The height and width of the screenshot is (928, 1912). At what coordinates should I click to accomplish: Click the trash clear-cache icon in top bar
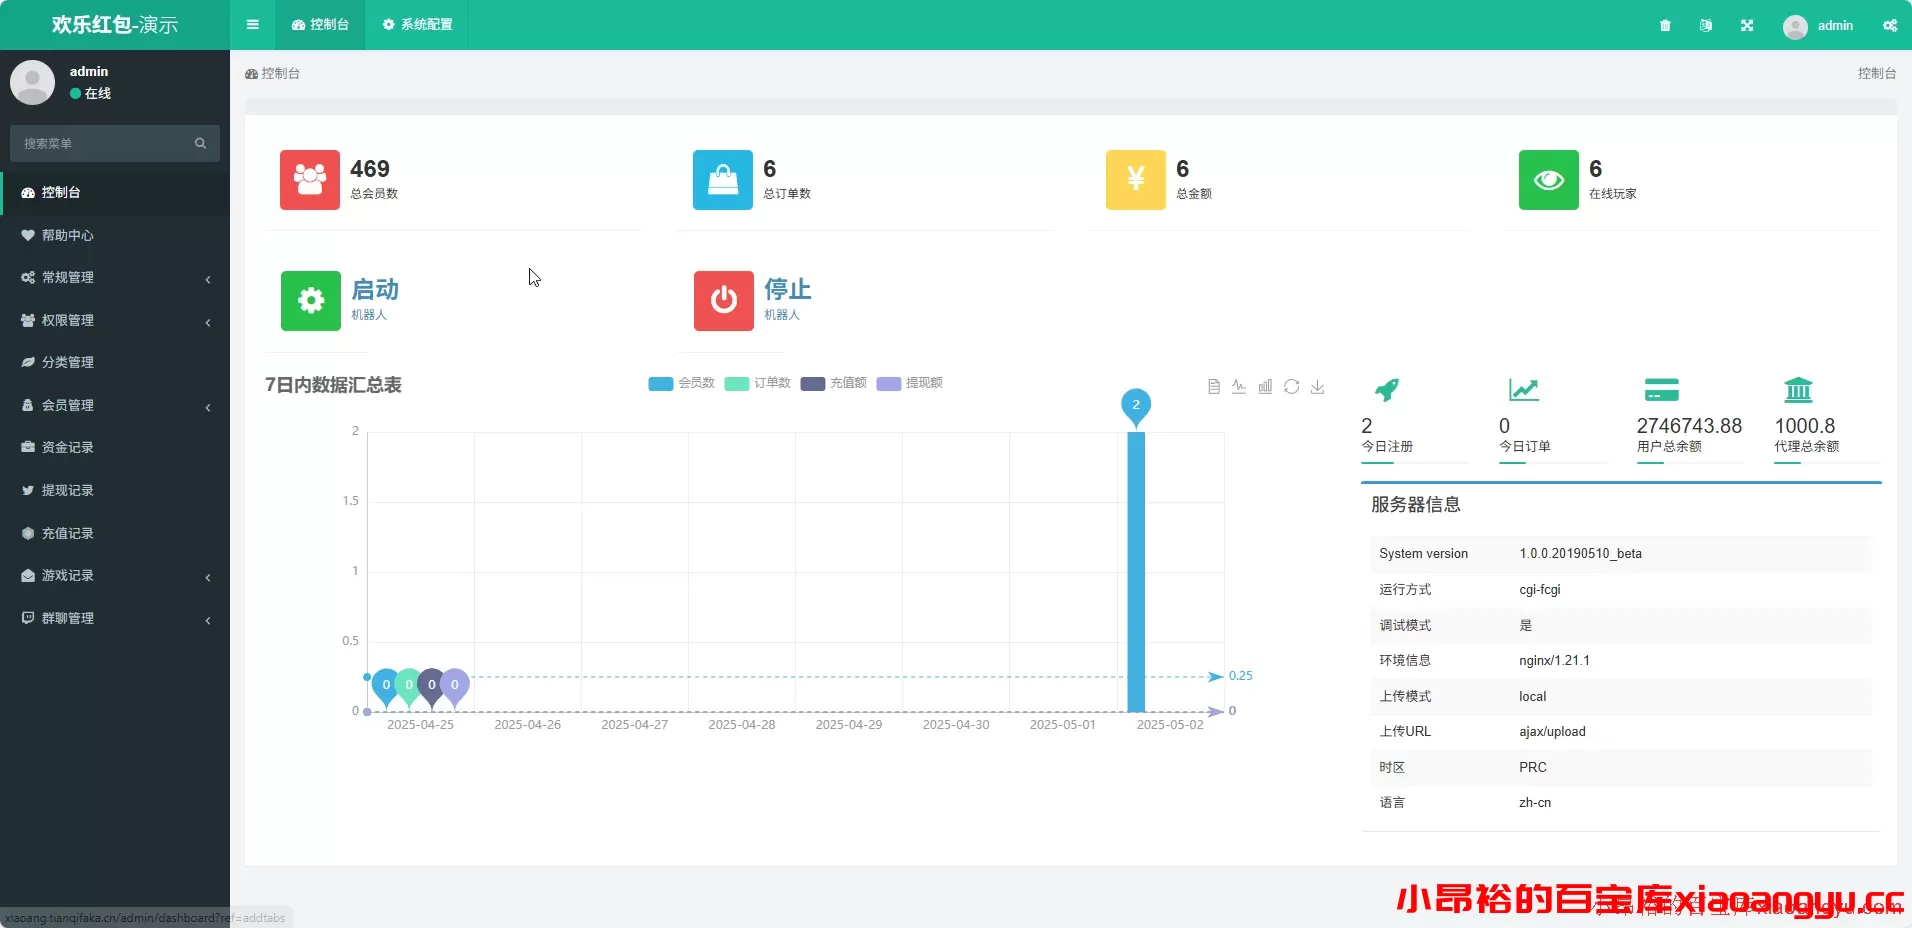pyautogui.click(x=1665, y=25)
